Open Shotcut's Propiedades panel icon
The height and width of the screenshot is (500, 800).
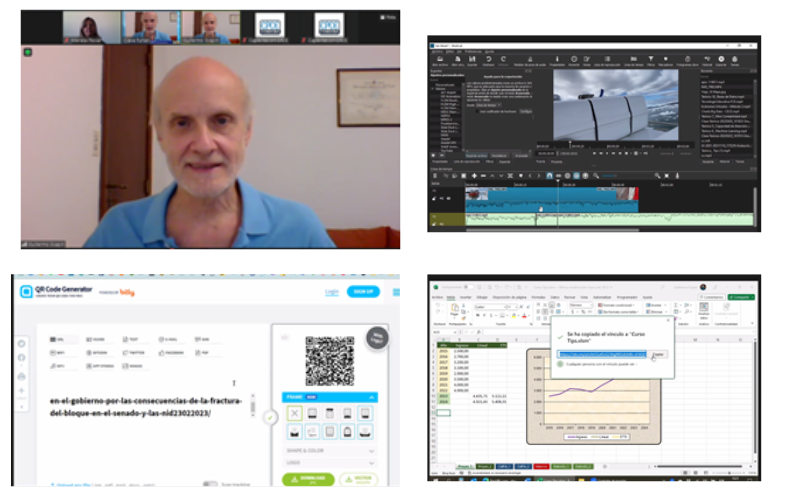[557, 59]
